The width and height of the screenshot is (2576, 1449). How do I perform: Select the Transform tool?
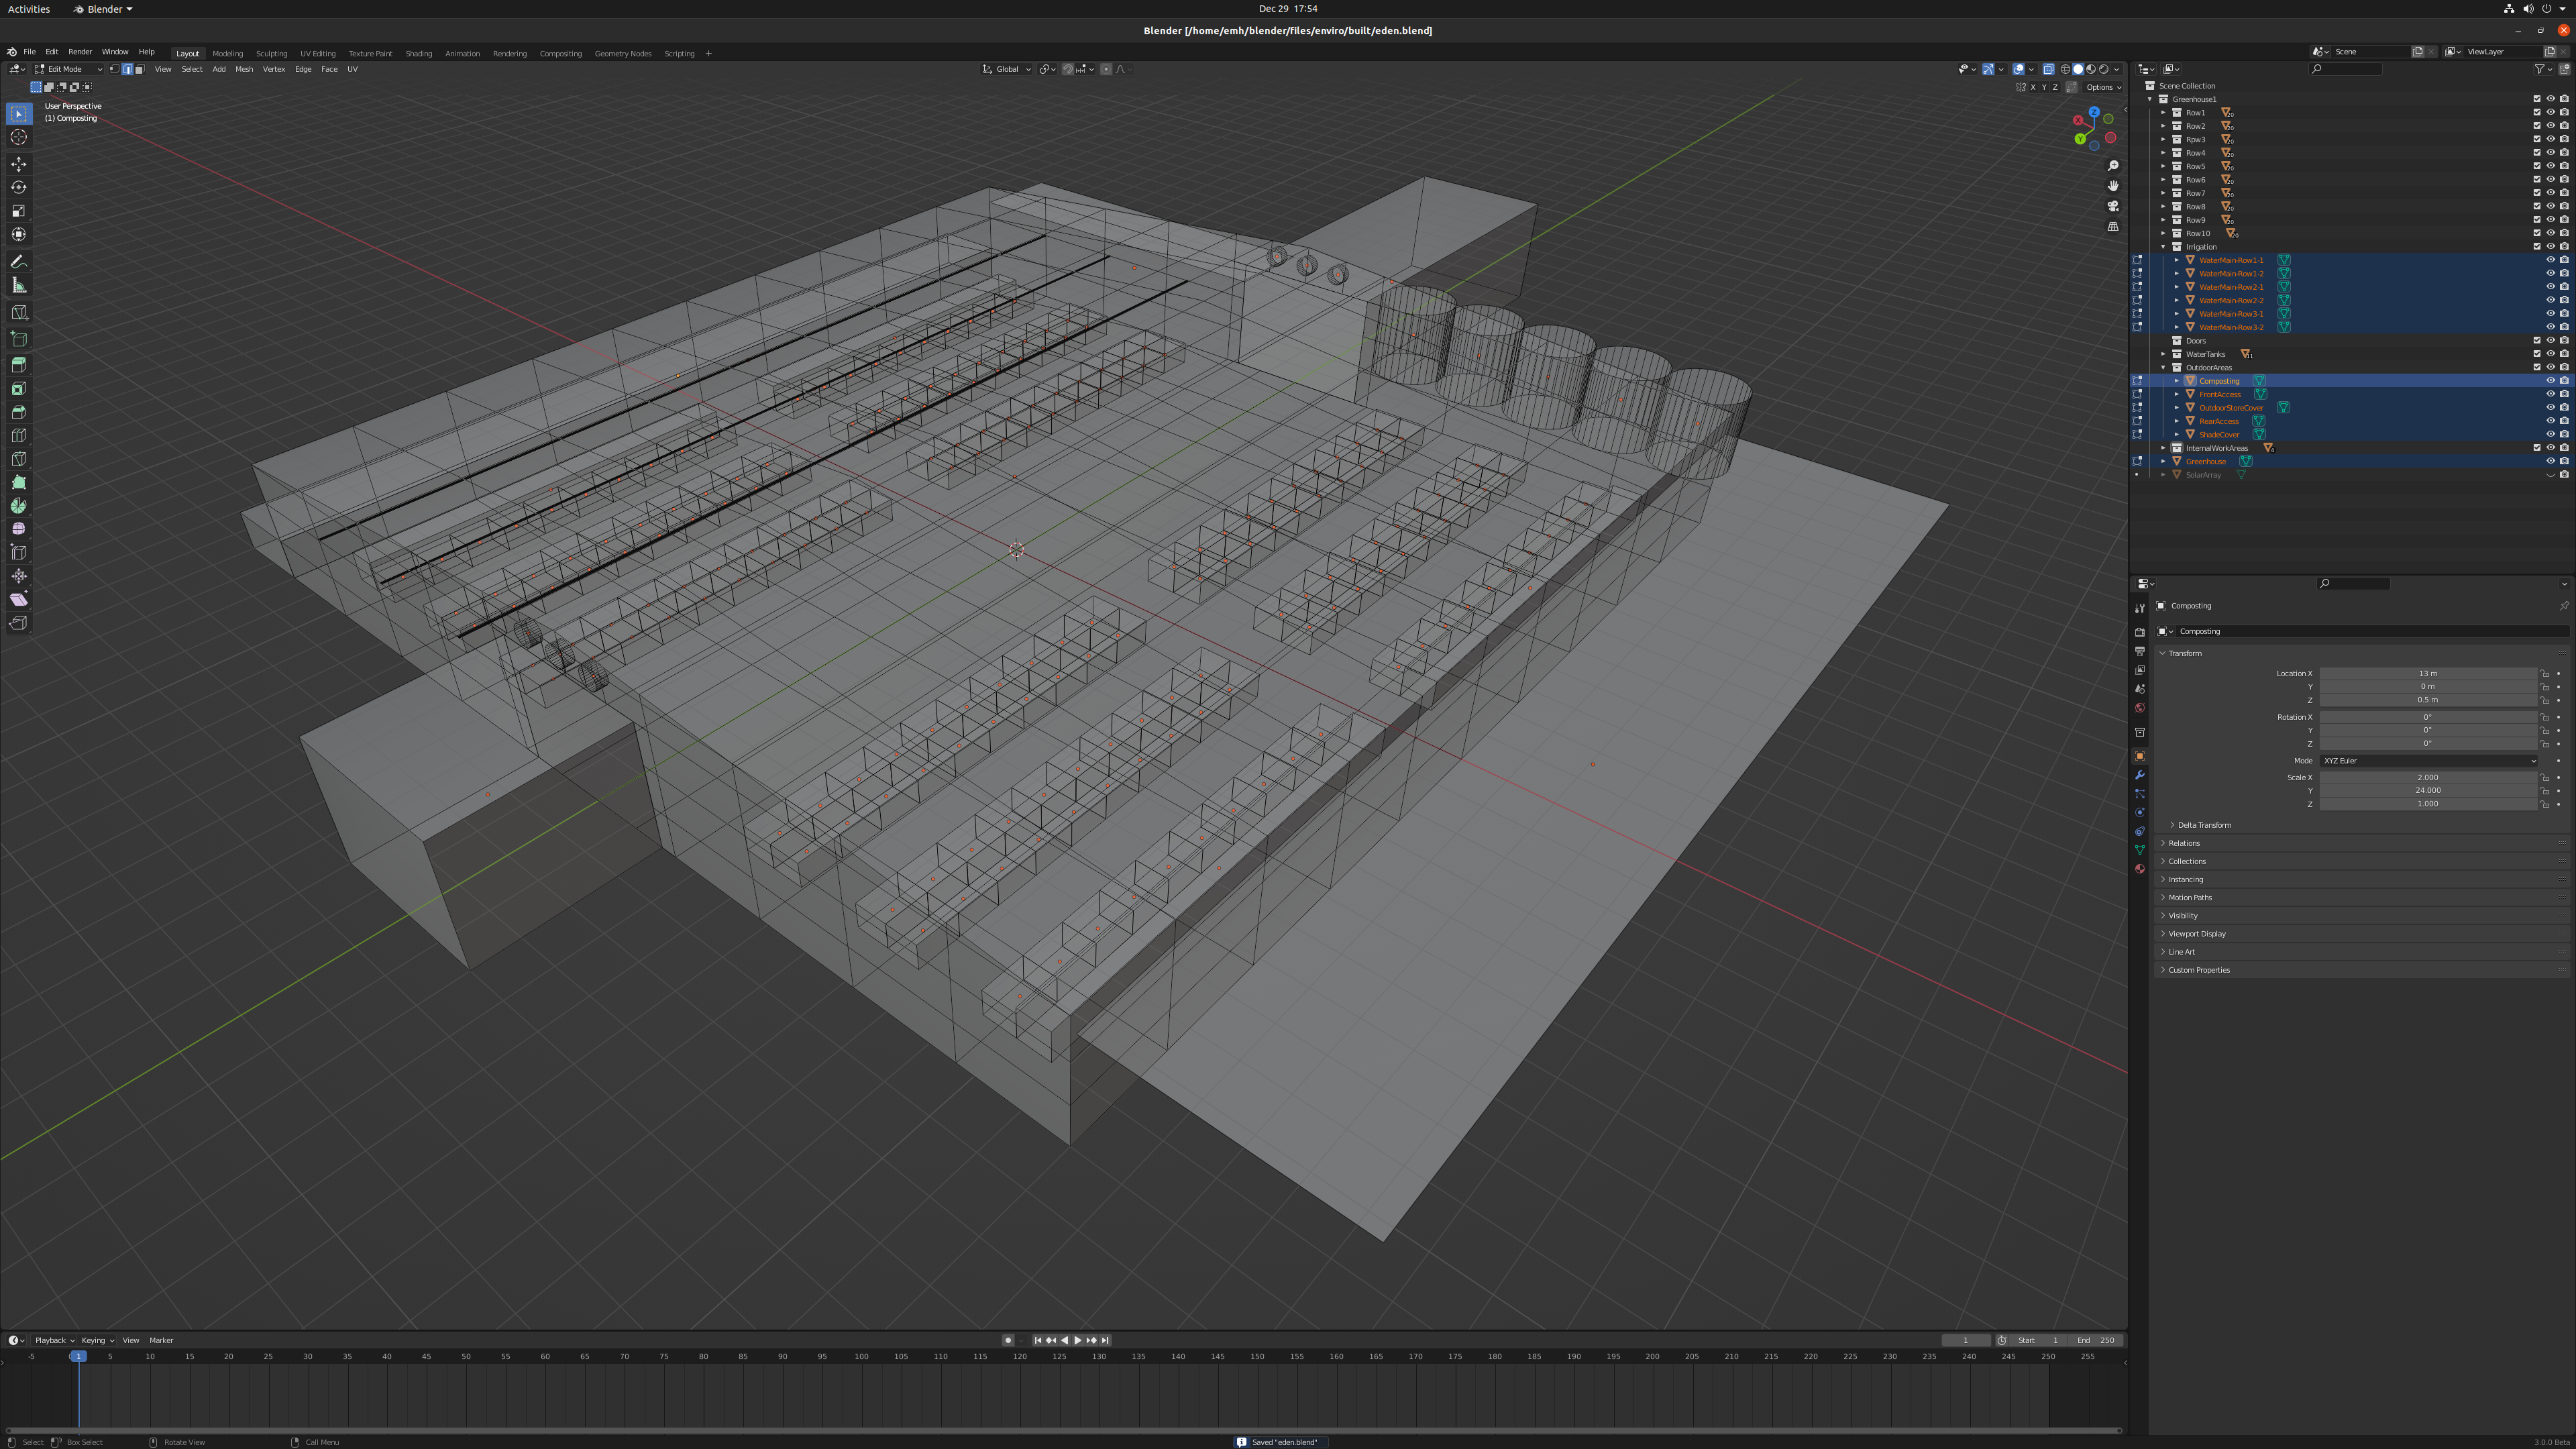point(19,234)
